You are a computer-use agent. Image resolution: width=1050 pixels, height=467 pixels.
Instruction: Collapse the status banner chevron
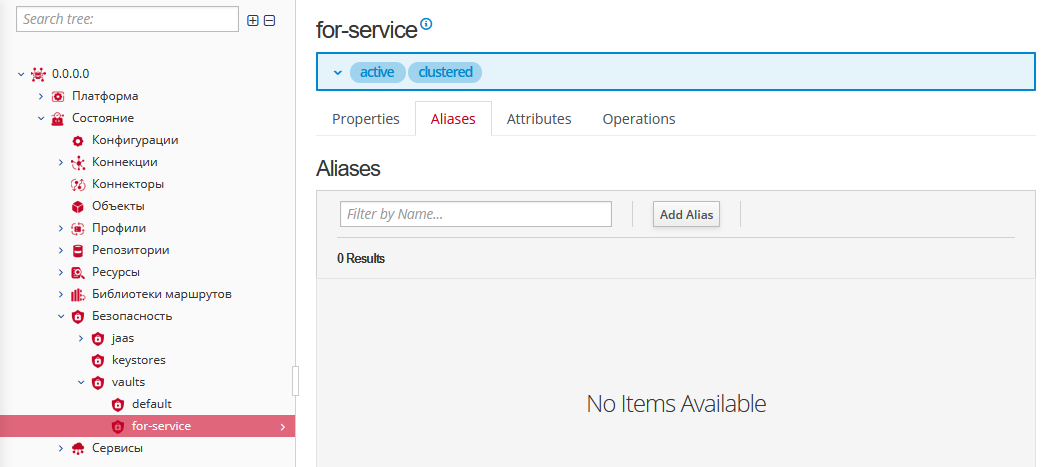point(338,72)
